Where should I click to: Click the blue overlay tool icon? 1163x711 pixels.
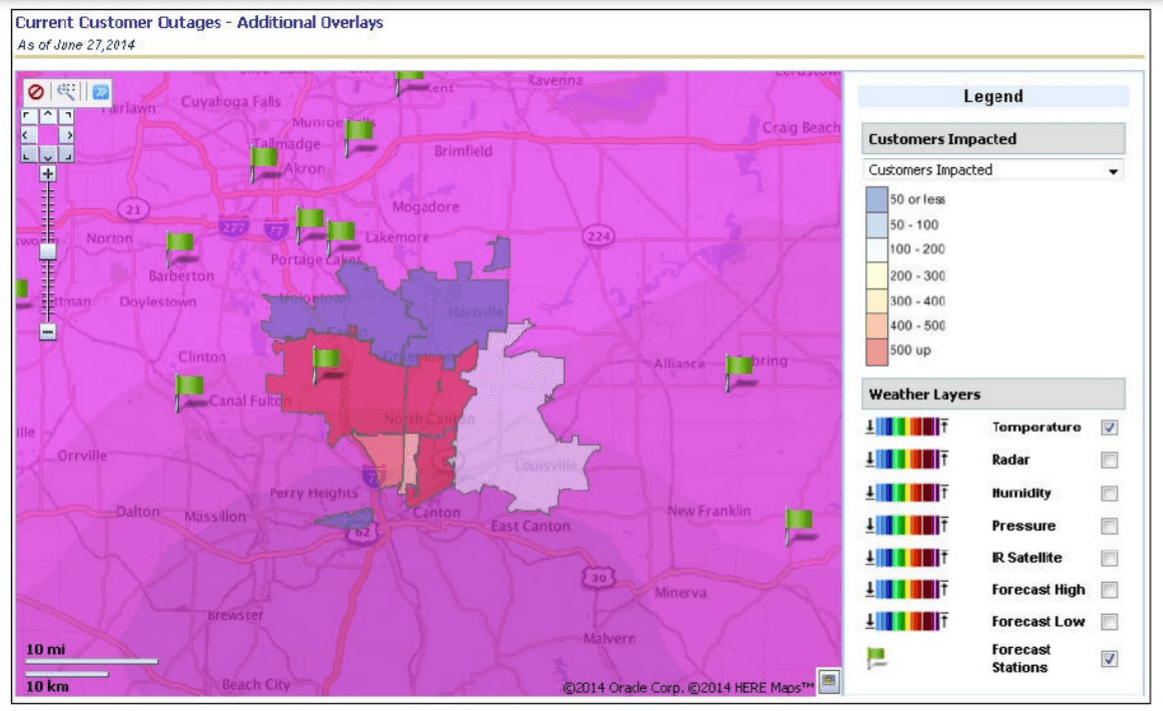click(98, 91)
